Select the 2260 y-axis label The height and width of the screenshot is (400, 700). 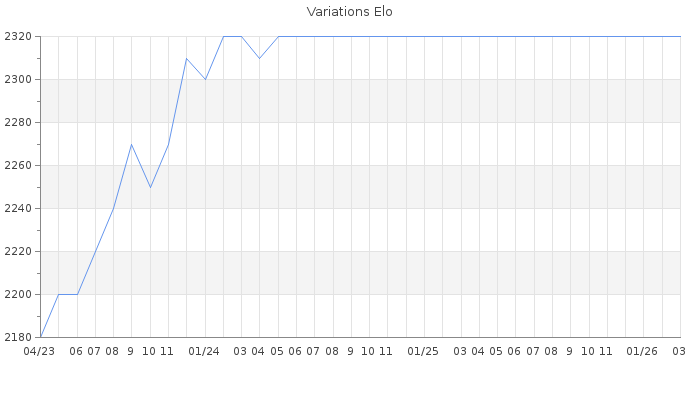click(x=18, y=165)
